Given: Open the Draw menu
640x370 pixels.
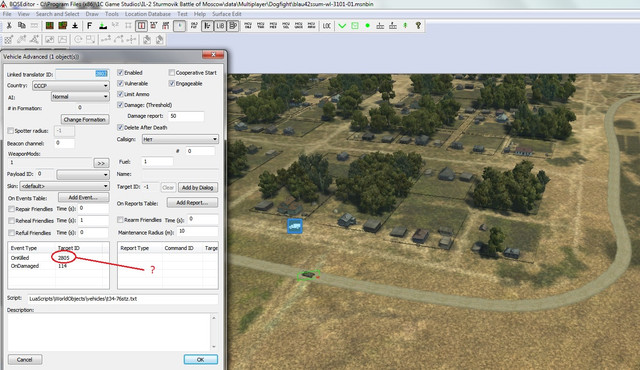Looking at the screenshot, I should (92, 14).
